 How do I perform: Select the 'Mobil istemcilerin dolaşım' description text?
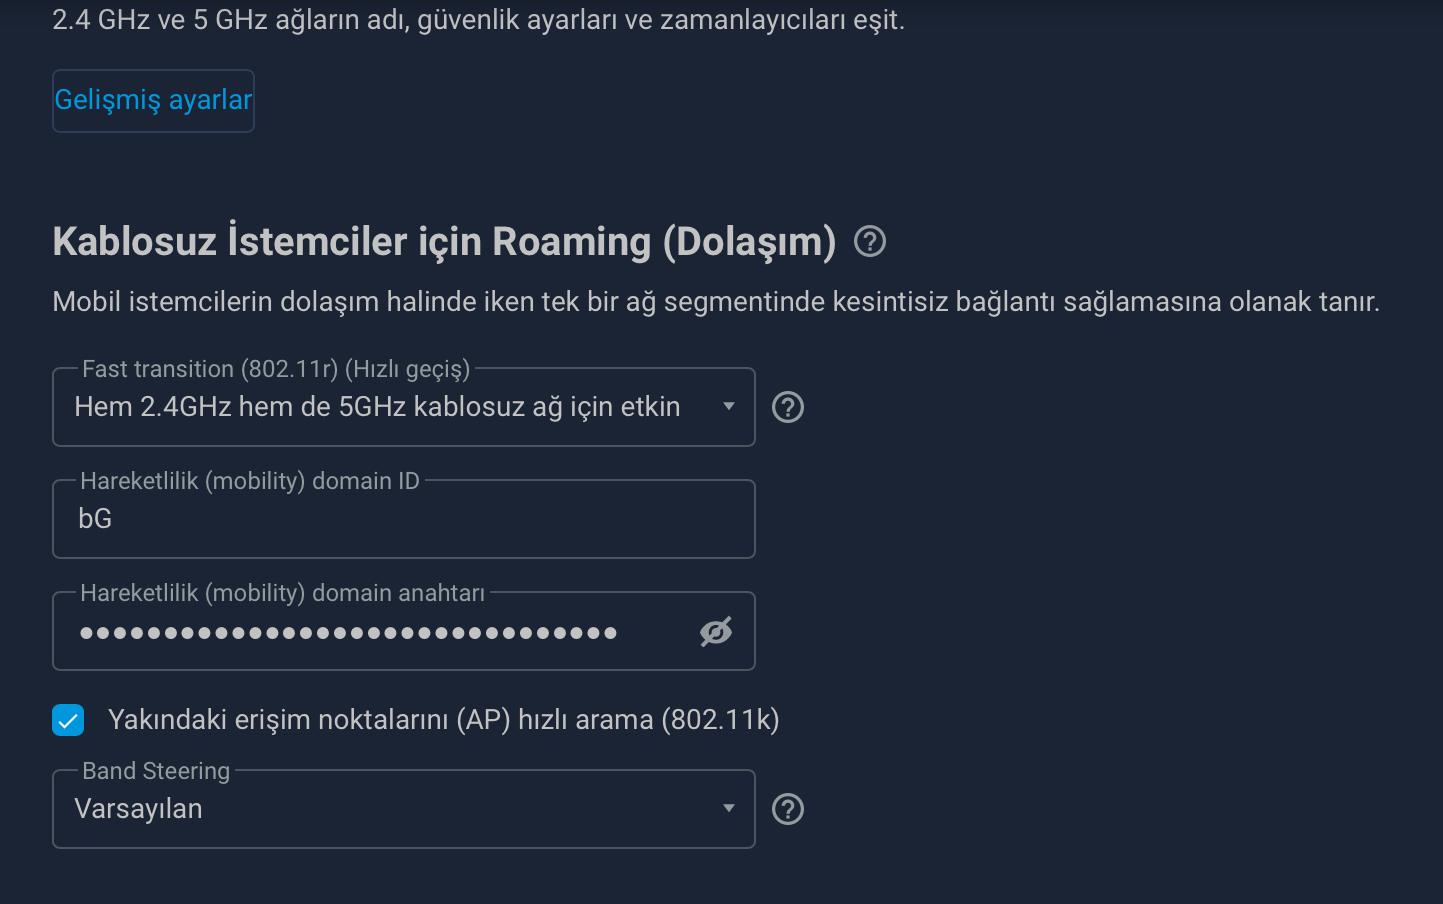click(x=716, y=302)
